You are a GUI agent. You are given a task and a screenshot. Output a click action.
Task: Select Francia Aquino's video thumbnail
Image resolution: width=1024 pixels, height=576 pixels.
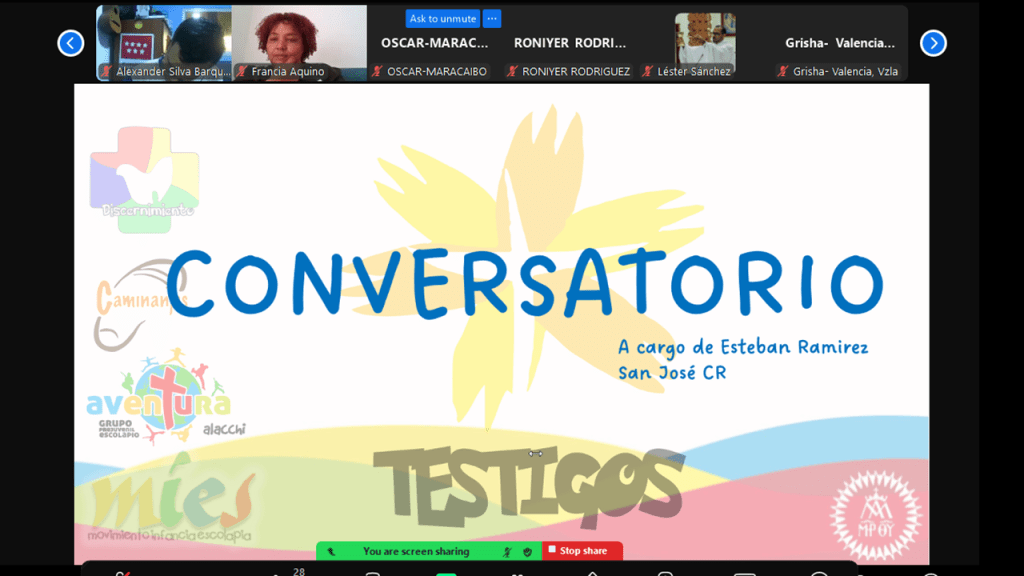(x=299, y=40)
